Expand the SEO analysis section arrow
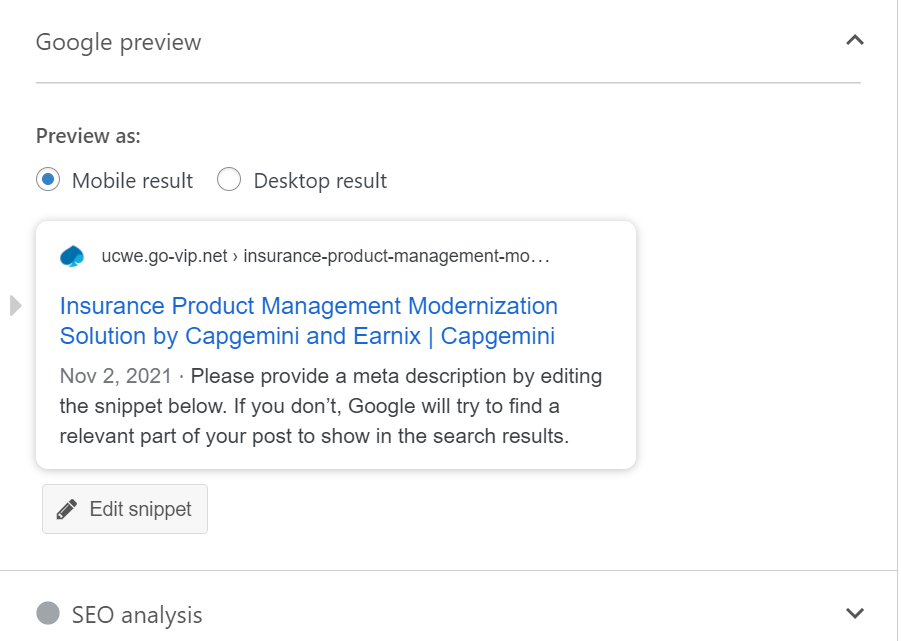The width and height of the screenshot is (901, 641). coord(854,613)
